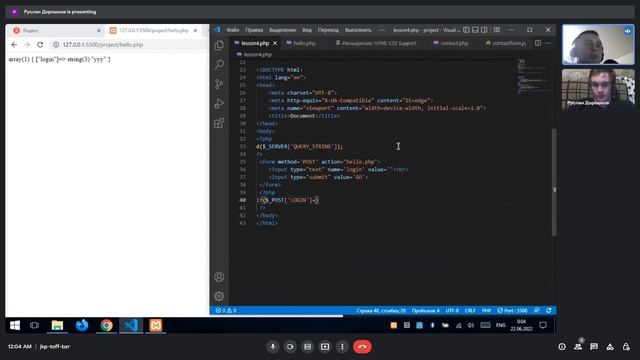Select the UTF-8 encoding status item
This screenshot has width=640, height=360.
click(x=452, y=311)
